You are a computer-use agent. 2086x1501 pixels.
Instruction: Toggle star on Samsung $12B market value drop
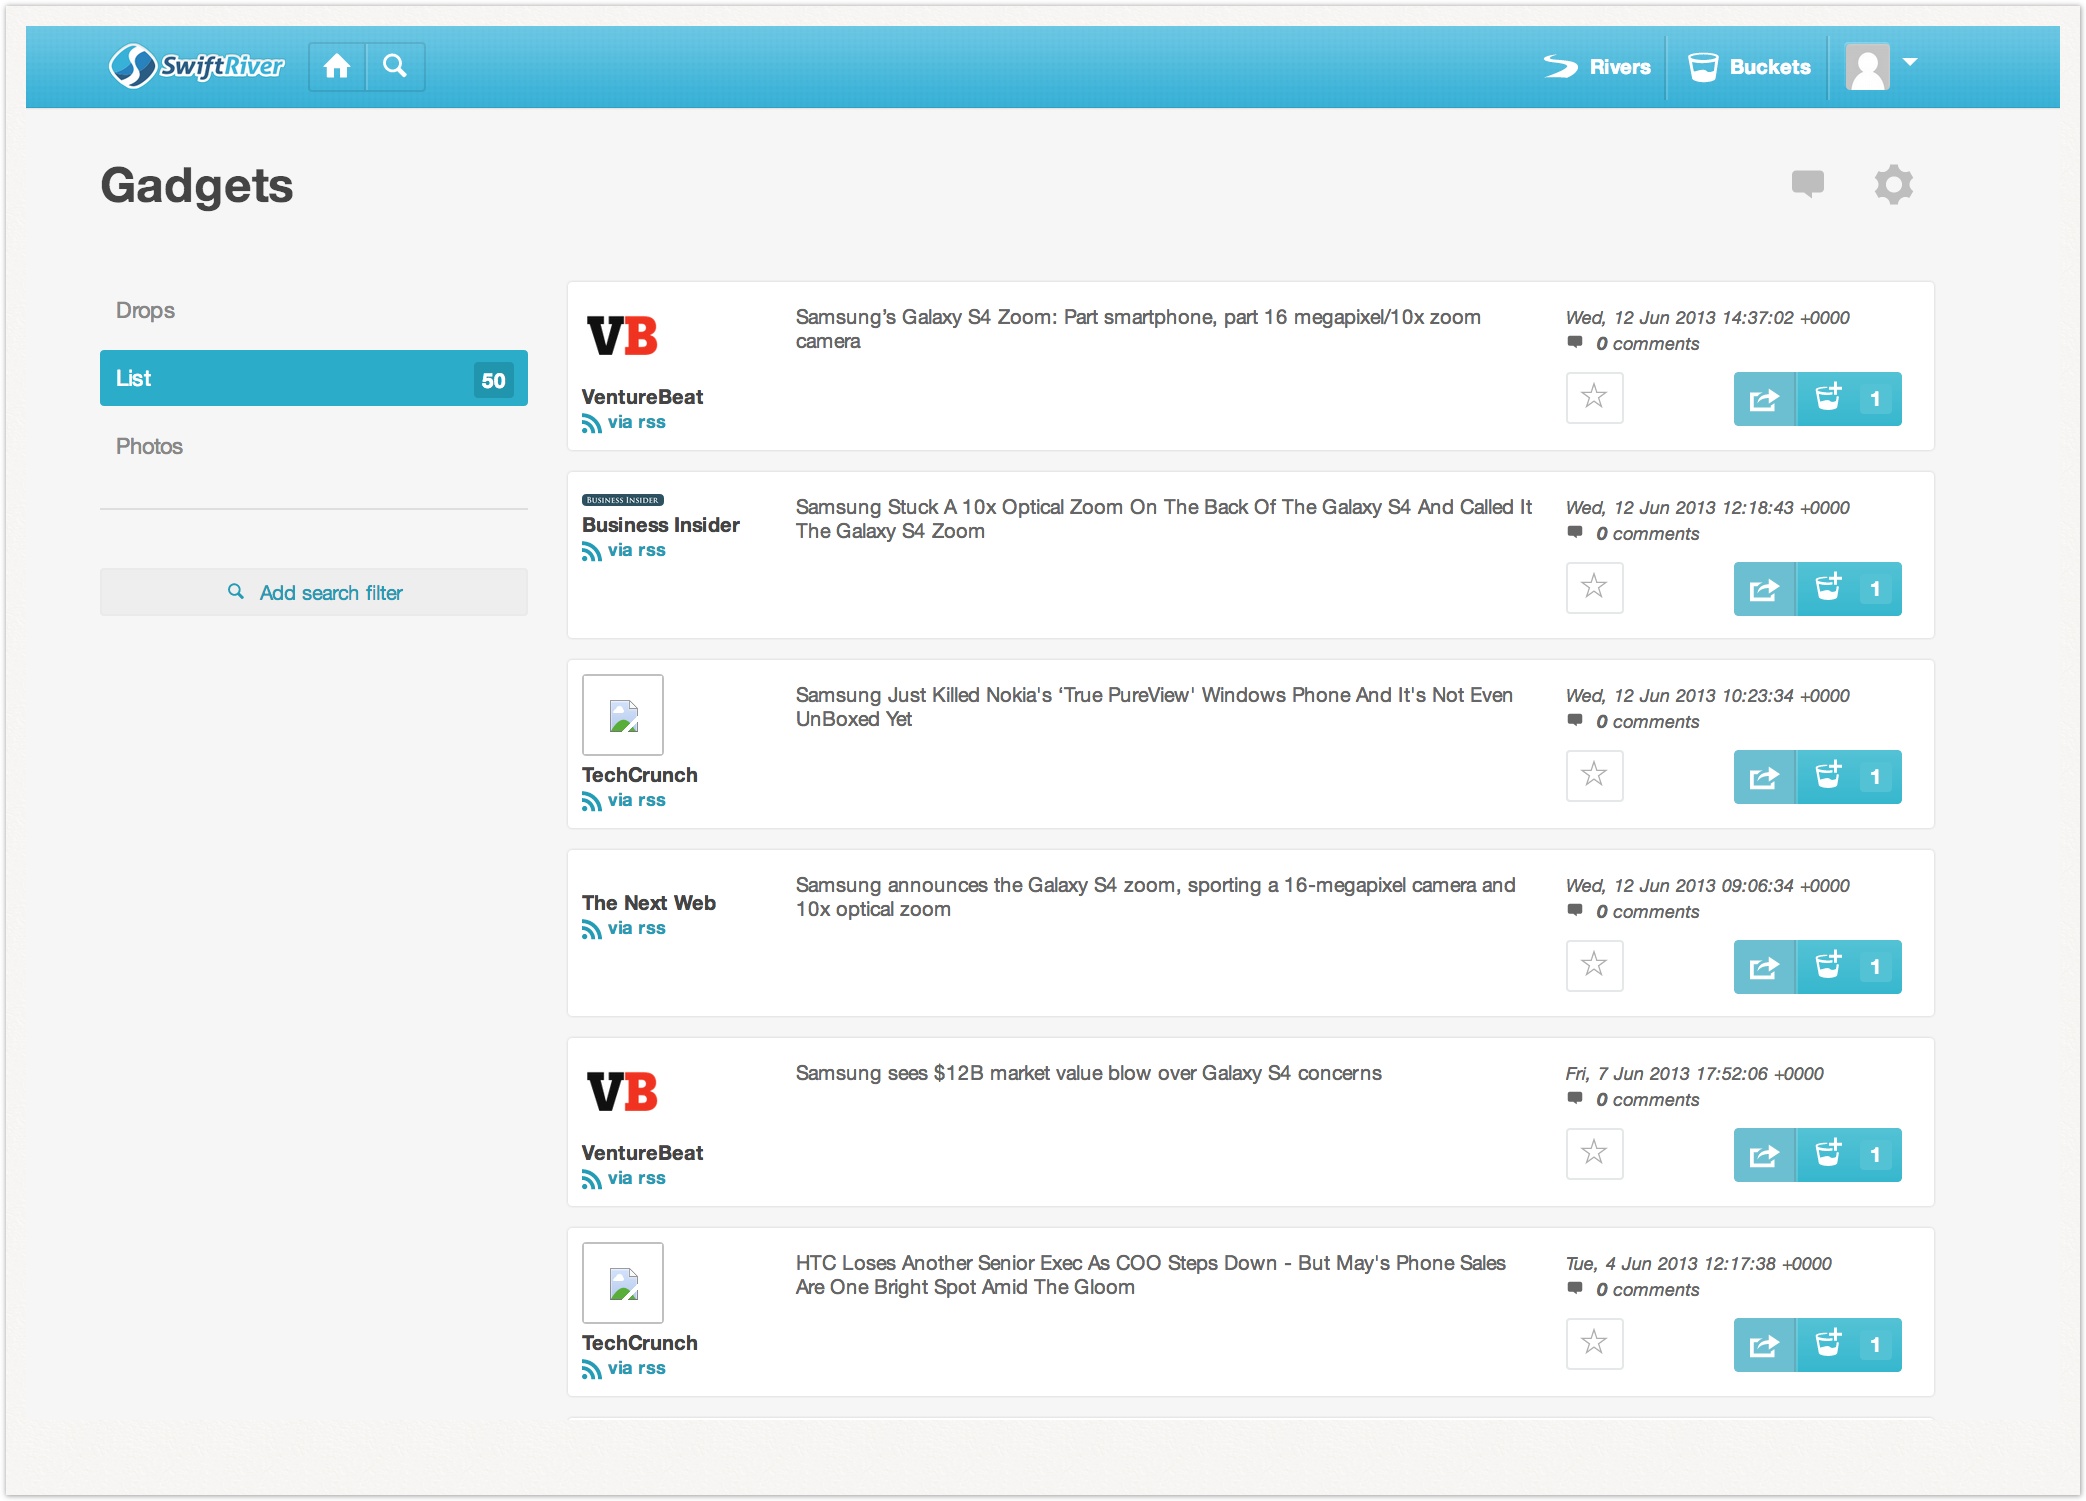pos(1594,1153)
